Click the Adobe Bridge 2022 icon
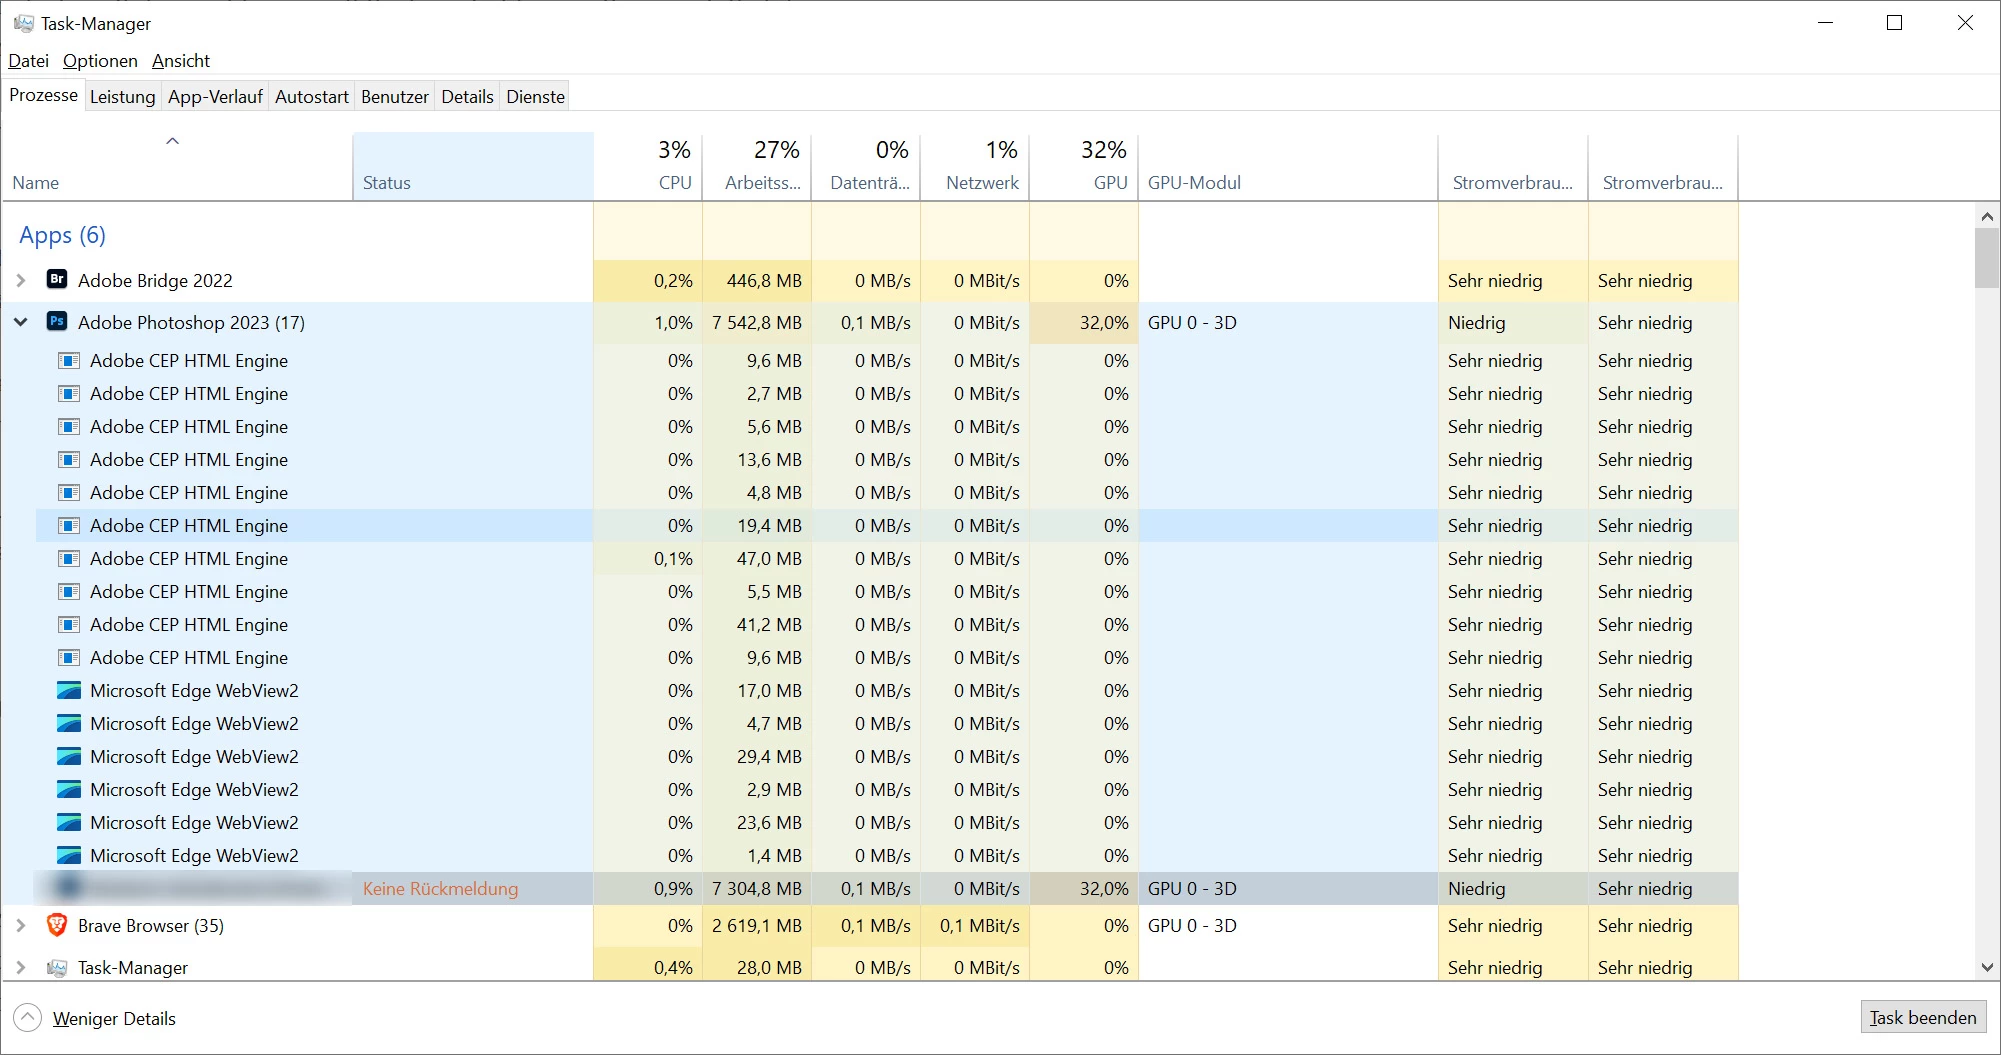The height and width of the screenshot is (1055, 2001). pyautogui.click(x=57, y=280)
